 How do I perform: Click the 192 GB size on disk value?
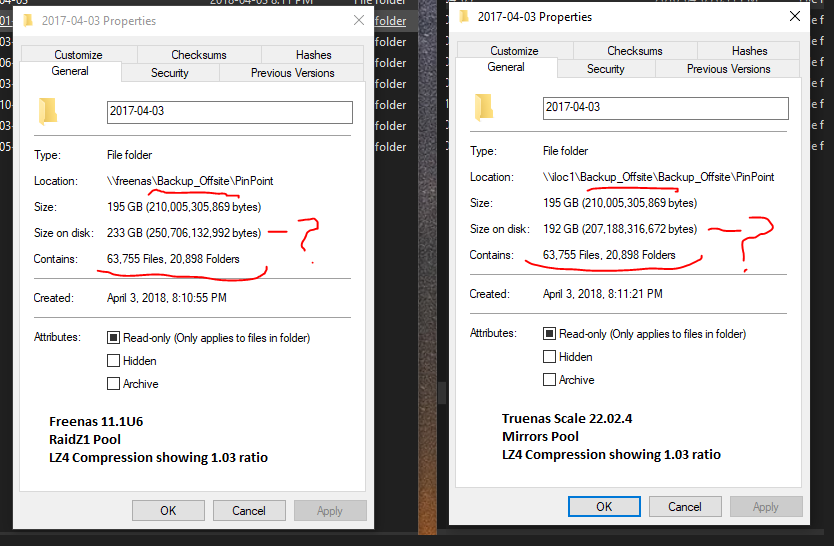tap(620, 229)
